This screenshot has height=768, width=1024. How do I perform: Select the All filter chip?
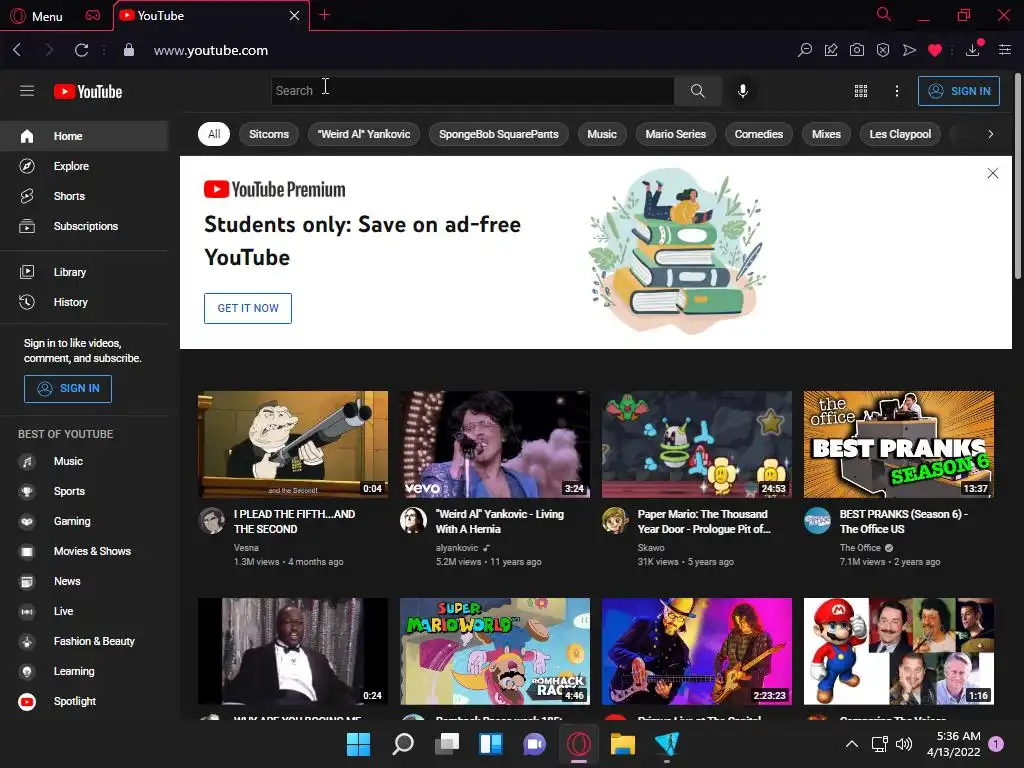click(214, 134)
